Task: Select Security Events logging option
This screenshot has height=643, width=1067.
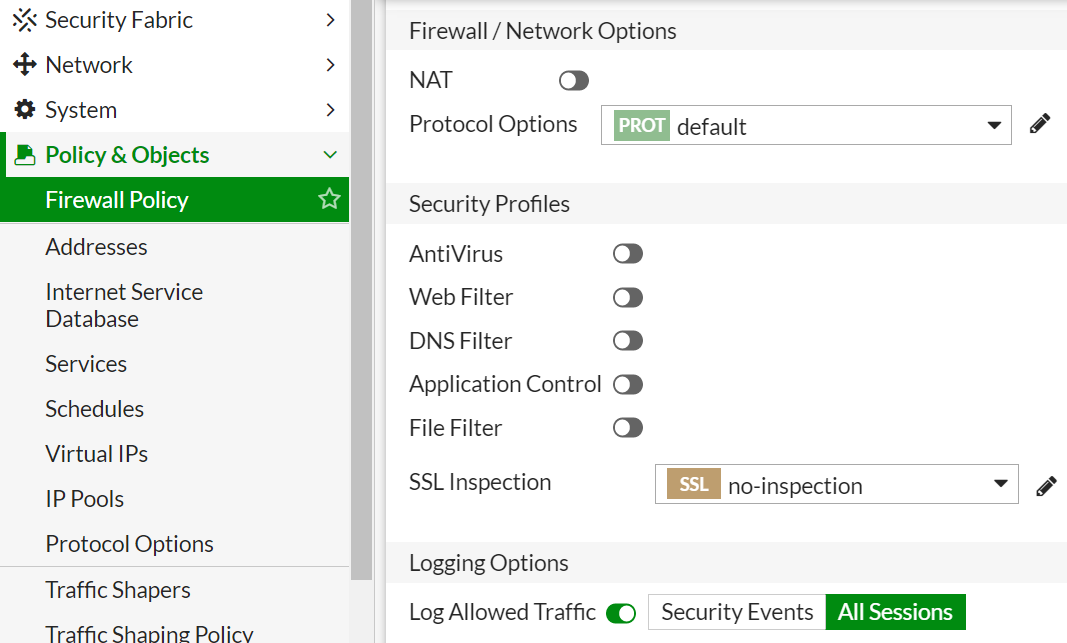Action: point(737,612)
